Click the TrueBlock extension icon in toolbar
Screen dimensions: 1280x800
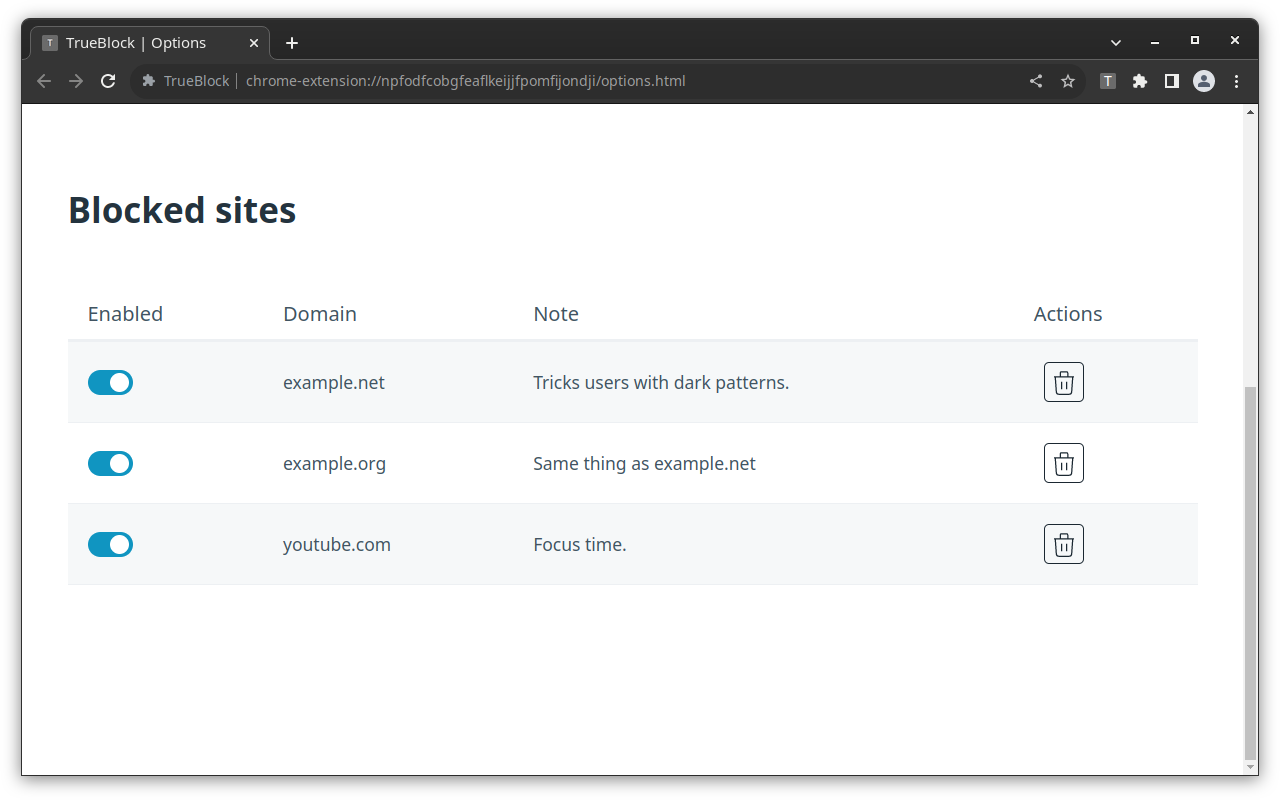click(1107, 81)
